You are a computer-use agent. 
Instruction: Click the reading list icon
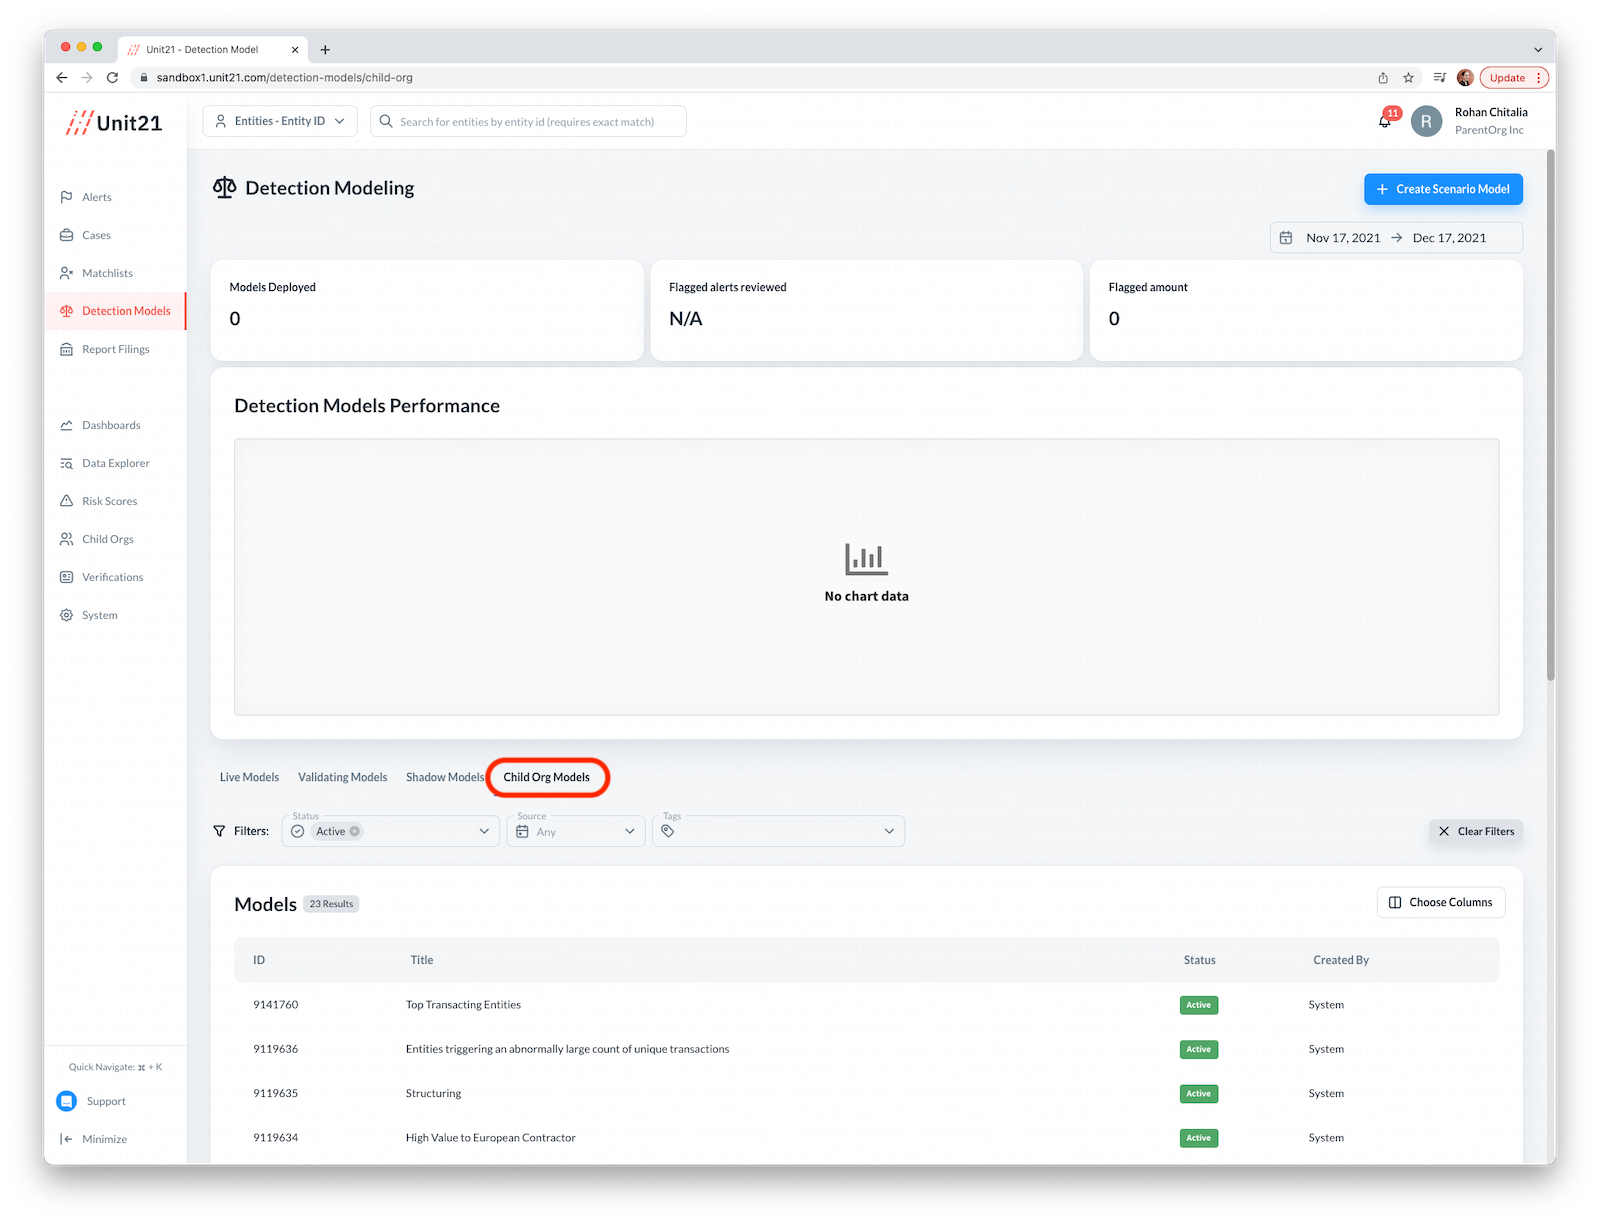click(x=1439, y=77)
